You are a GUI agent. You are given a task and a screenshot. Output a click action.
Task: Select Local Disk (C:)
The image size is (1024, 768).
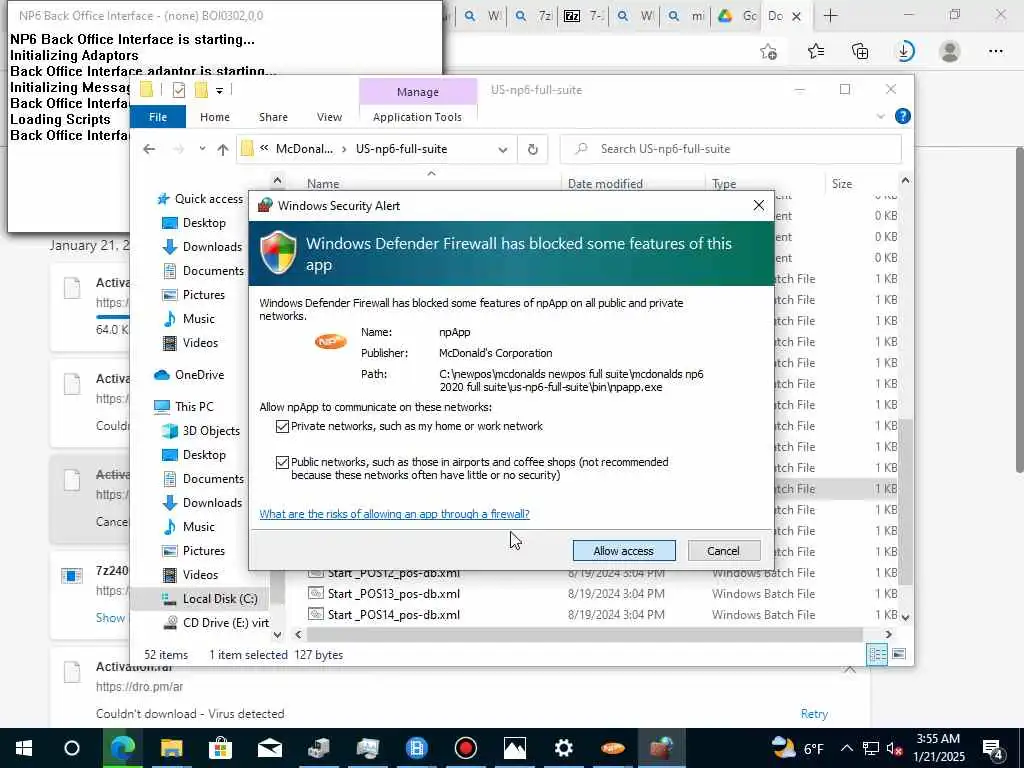click(x=220, y=599)
